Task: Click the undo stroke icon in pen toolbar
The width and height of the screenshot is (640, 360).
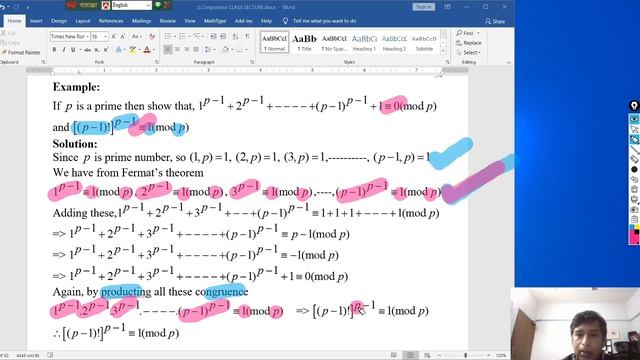Action: tap(634, 180)
